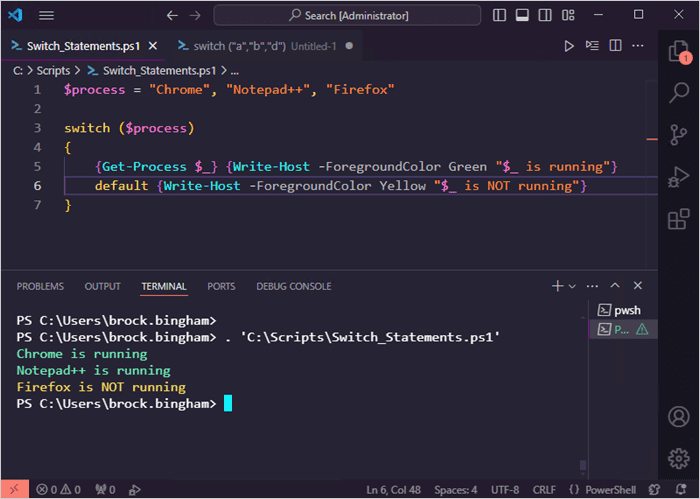The width and height of the screenshot is (700, 499).
Task: Switch to the OUTPUT panel tab
Action: coord(103,287)
